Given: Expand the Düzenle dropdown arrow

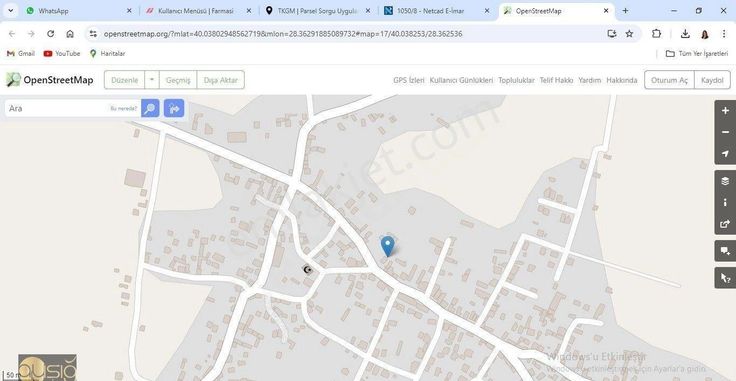Looking at the screenshot, I should tap(152, 80).
